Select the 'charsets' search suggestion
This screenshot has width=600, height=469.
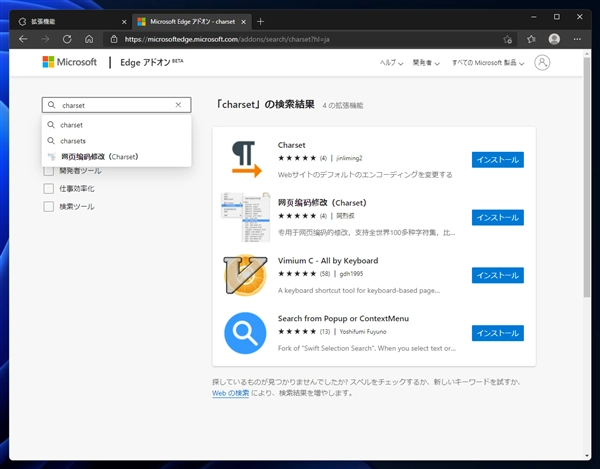[116, 141]
